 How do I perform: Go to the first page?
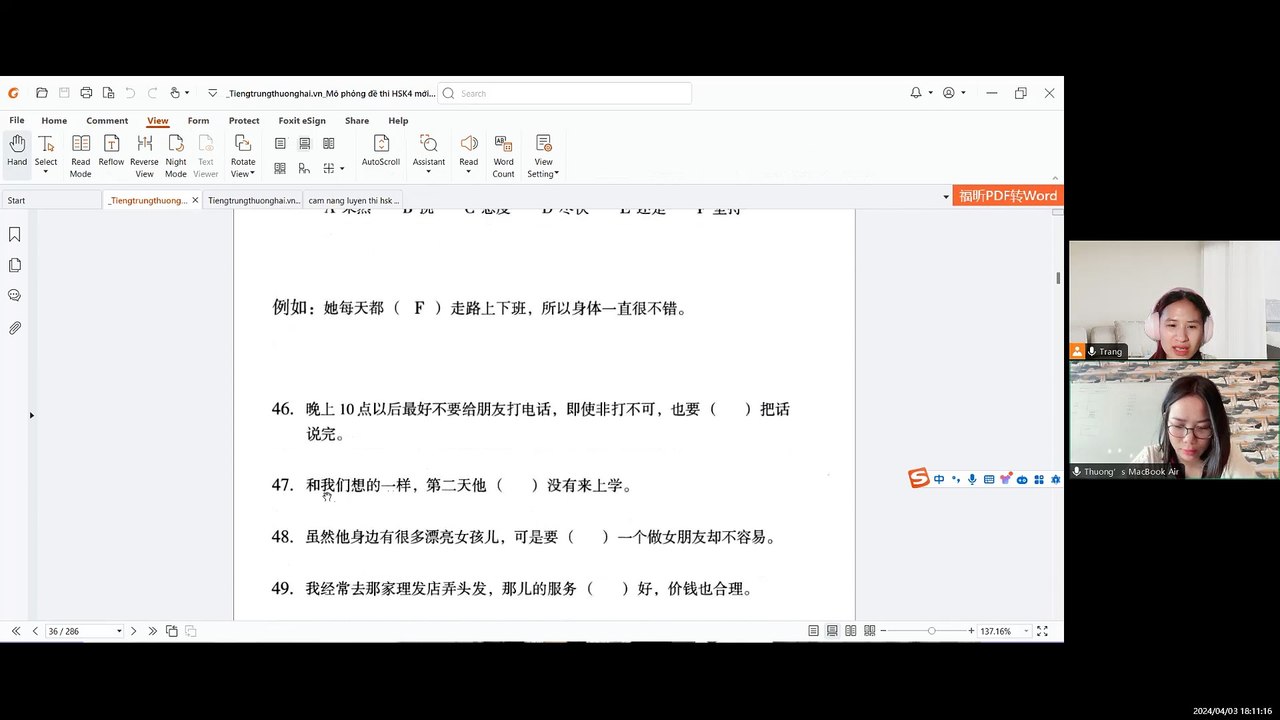click(x=16, y=631)
